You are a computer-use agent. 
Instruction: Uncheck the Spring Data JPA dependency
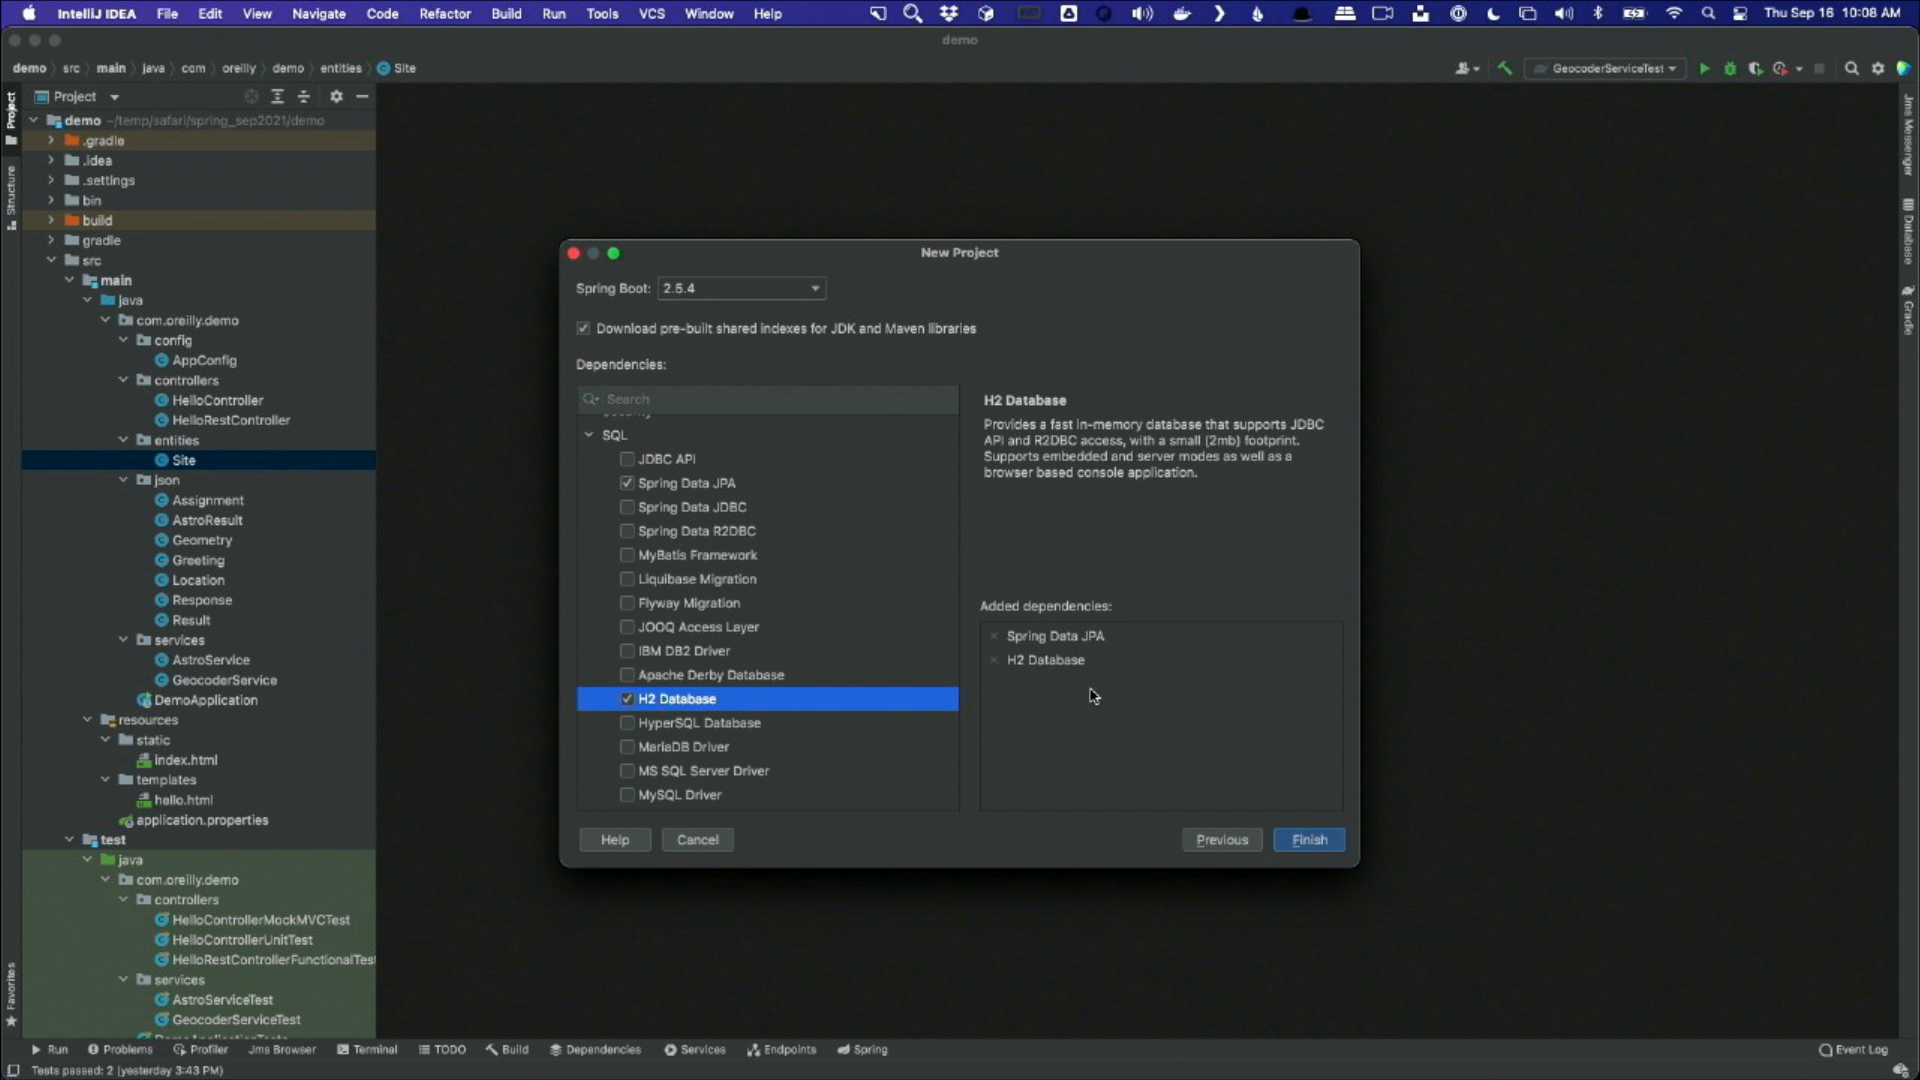pyautogui.click(x=627, y=483)
